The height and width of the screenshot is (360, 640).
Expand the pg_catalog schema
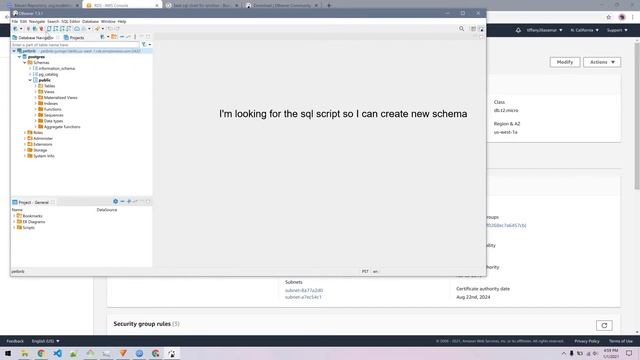click(x=30, y=74)
